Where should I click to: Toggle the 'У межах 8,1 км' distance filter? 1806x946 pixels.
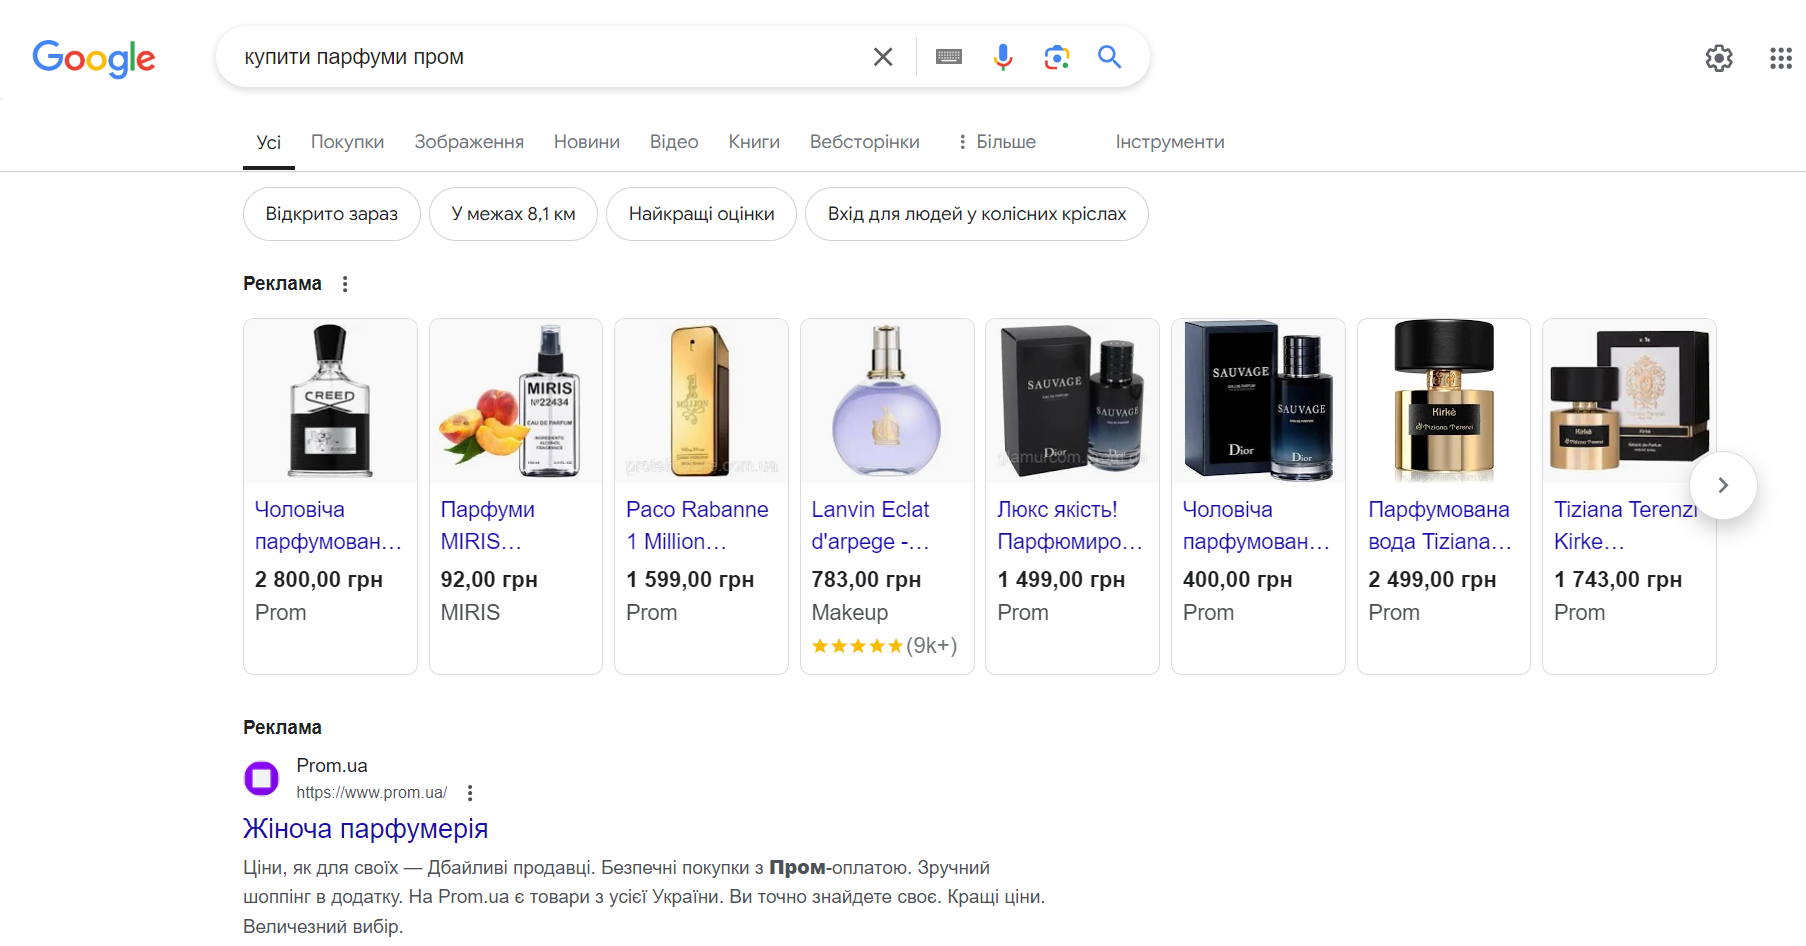coord(513,213)
